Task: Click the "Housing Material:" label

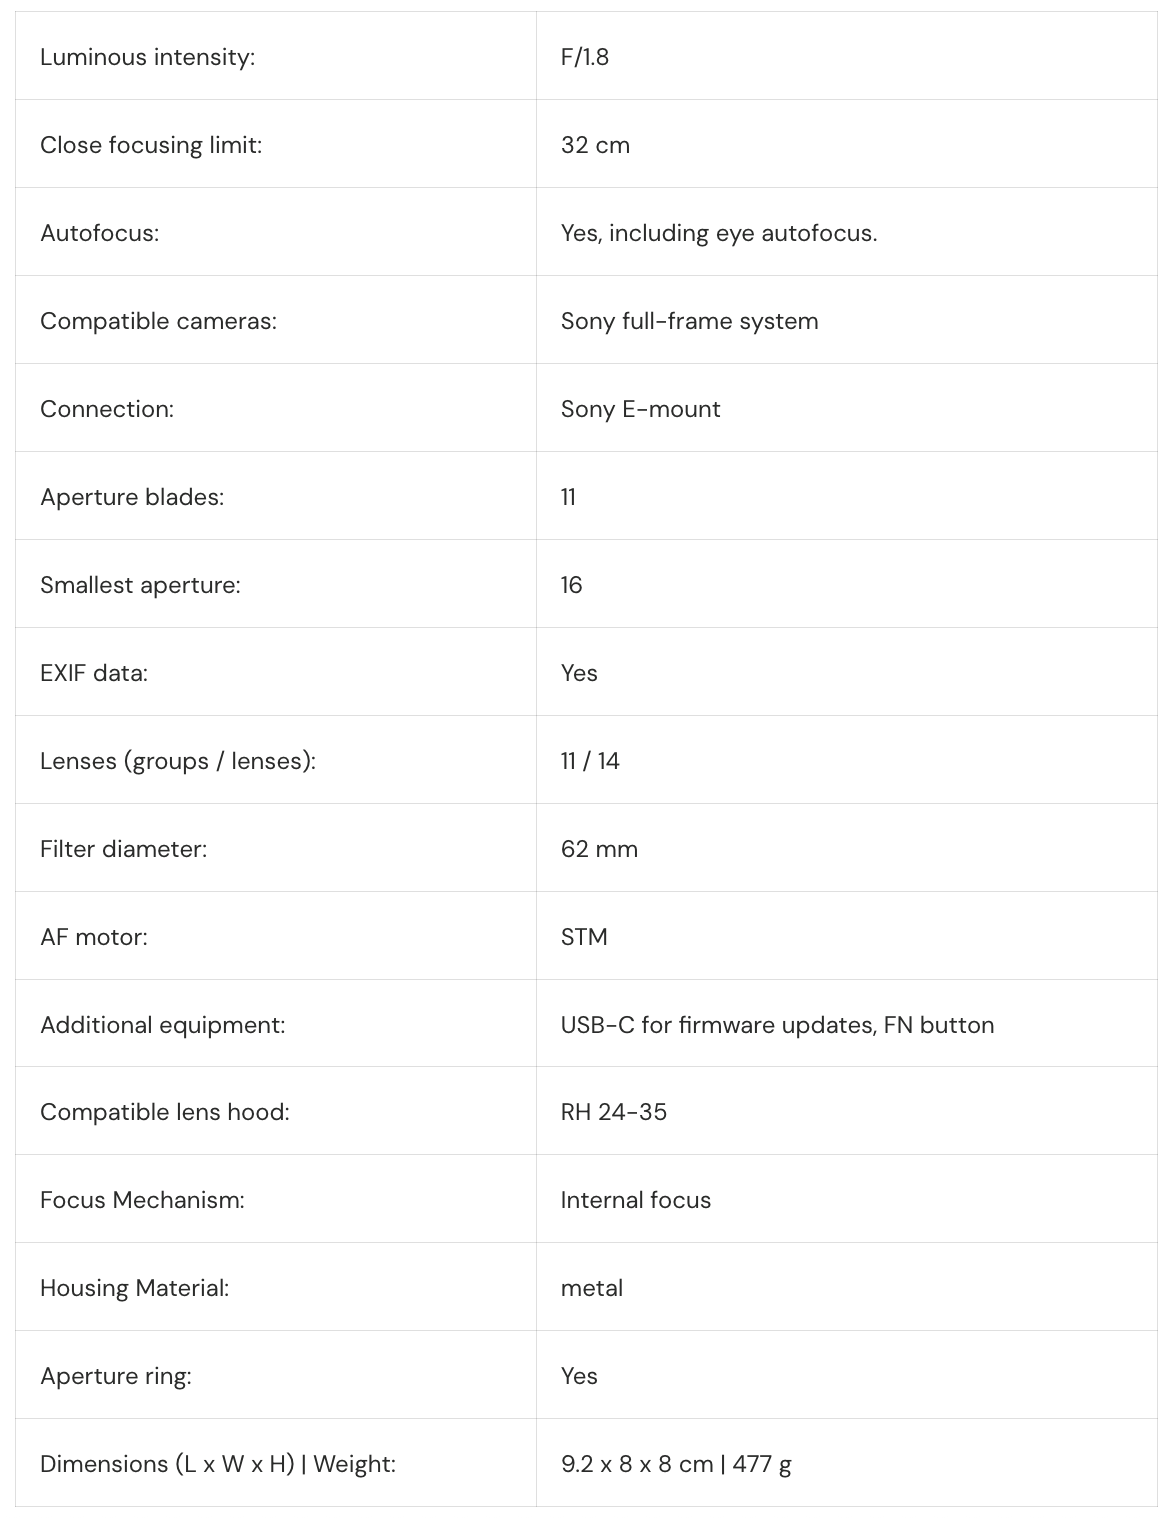Action: (x=134, y=1288)
